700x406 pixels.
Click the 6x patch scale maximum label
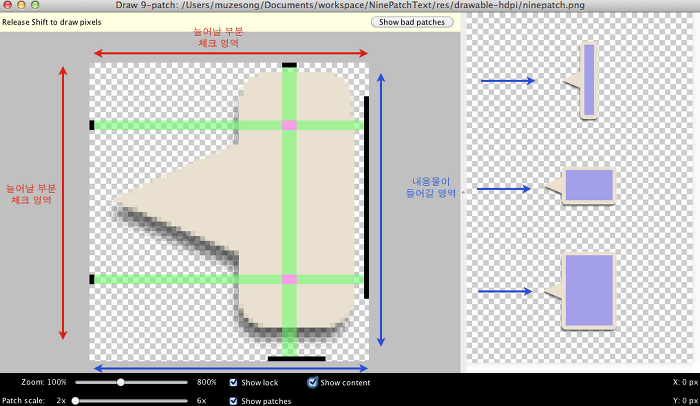201,401
